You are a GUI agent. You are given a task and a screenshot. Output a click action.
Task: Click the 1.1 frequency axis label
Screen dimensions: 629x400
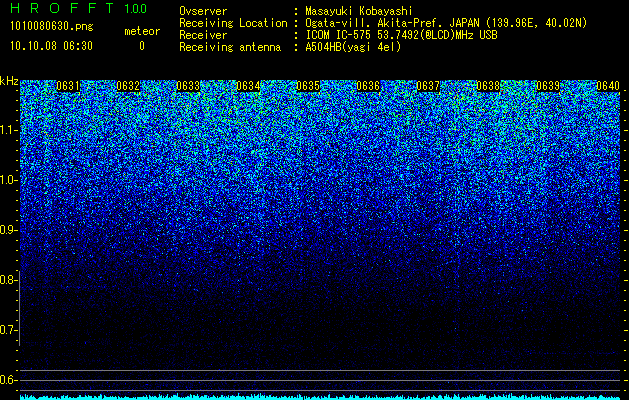tap(8, 130)
